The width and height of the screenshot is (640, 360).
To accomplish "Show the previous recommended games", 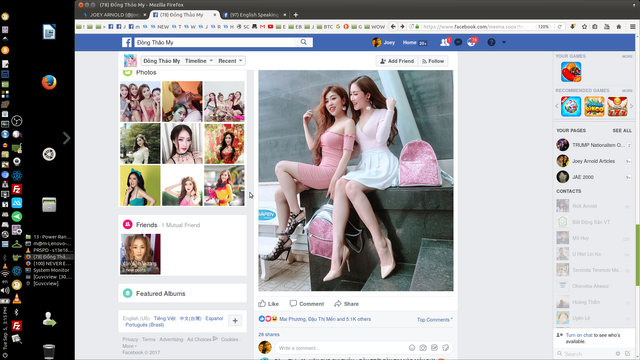I will (557, 106).
